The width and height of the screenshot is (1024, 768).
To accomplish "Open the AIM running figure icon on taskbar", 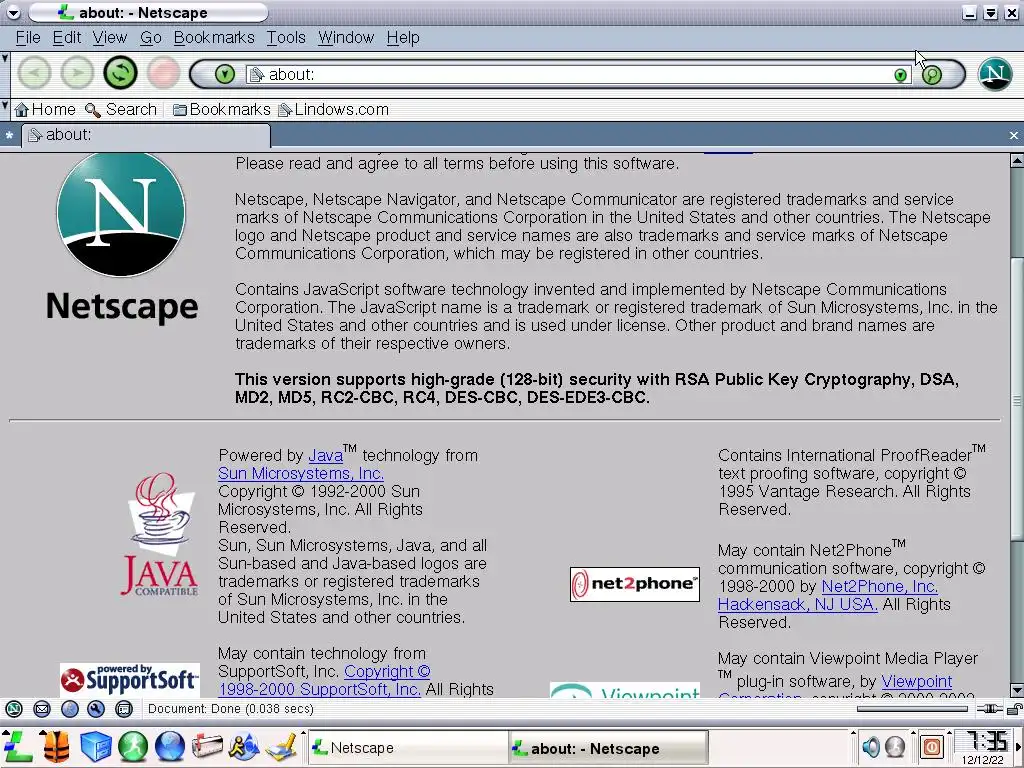I will pyautogui.click(x=244, y=746).
